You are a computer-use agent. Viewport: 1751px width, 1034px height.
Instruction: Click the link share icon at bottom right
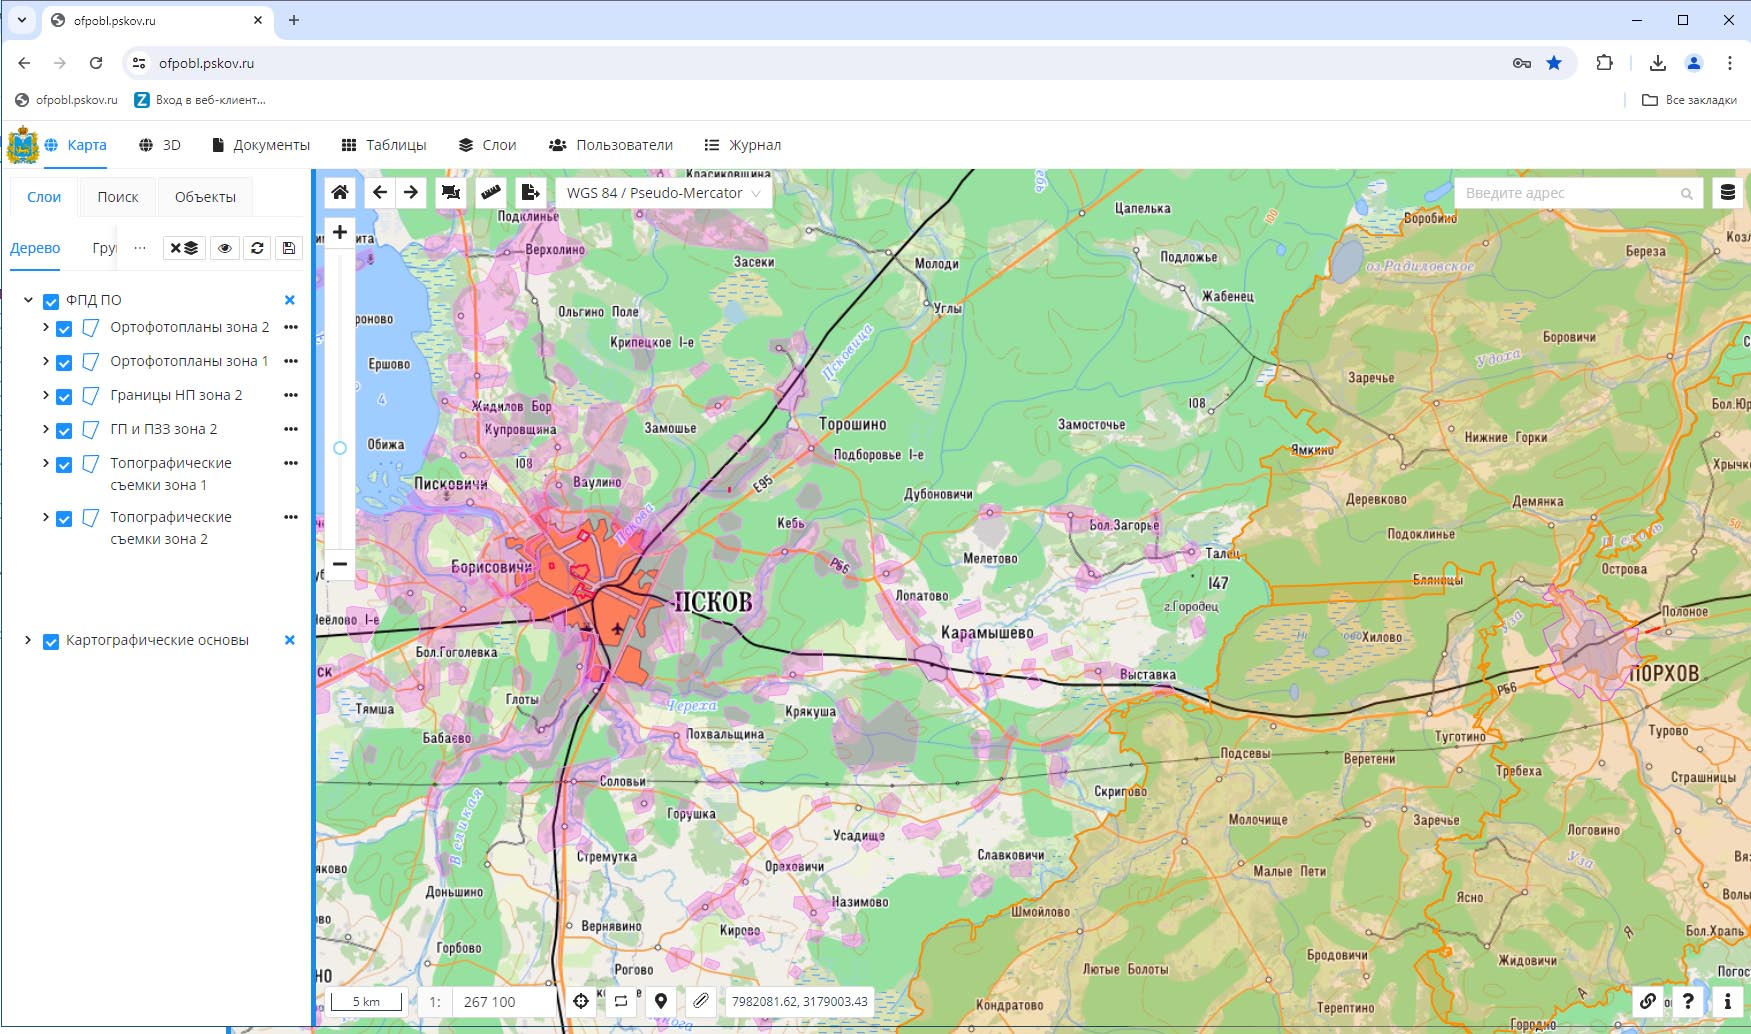(1648, 1001)
